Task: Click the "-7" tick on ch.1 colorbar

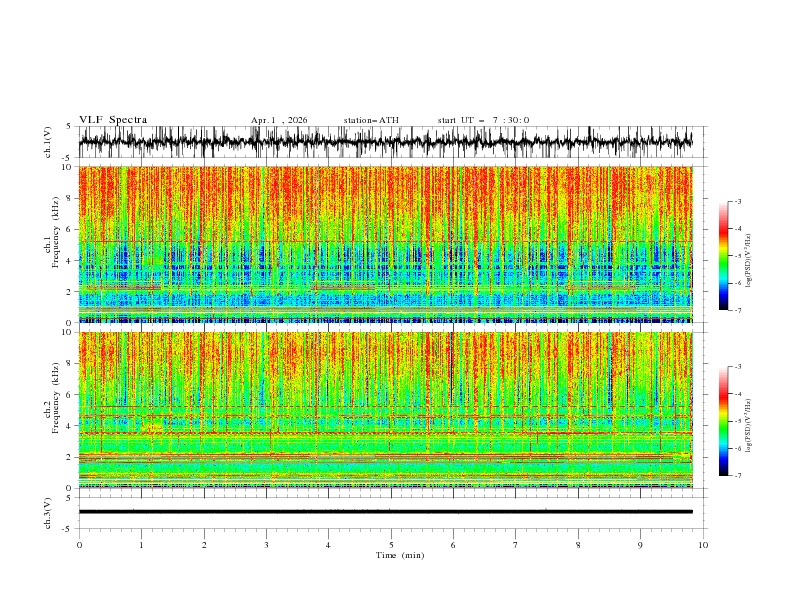Action: coord(737,310)
